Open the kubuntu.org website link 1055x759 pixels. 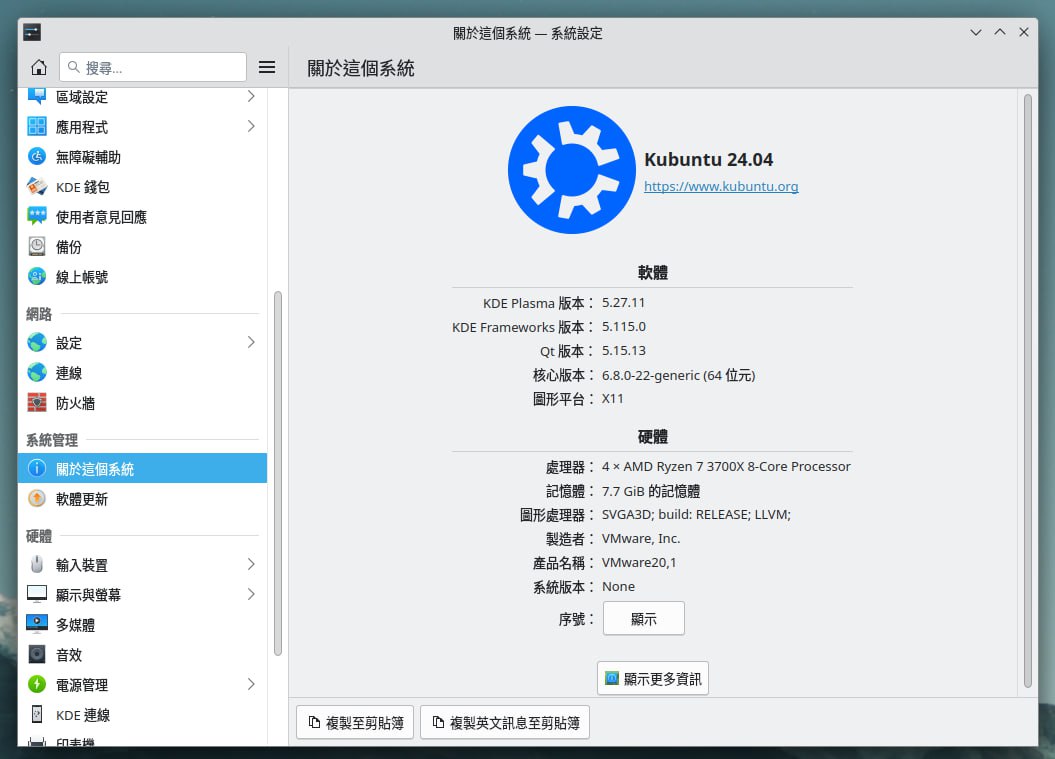tap(720, 187)
